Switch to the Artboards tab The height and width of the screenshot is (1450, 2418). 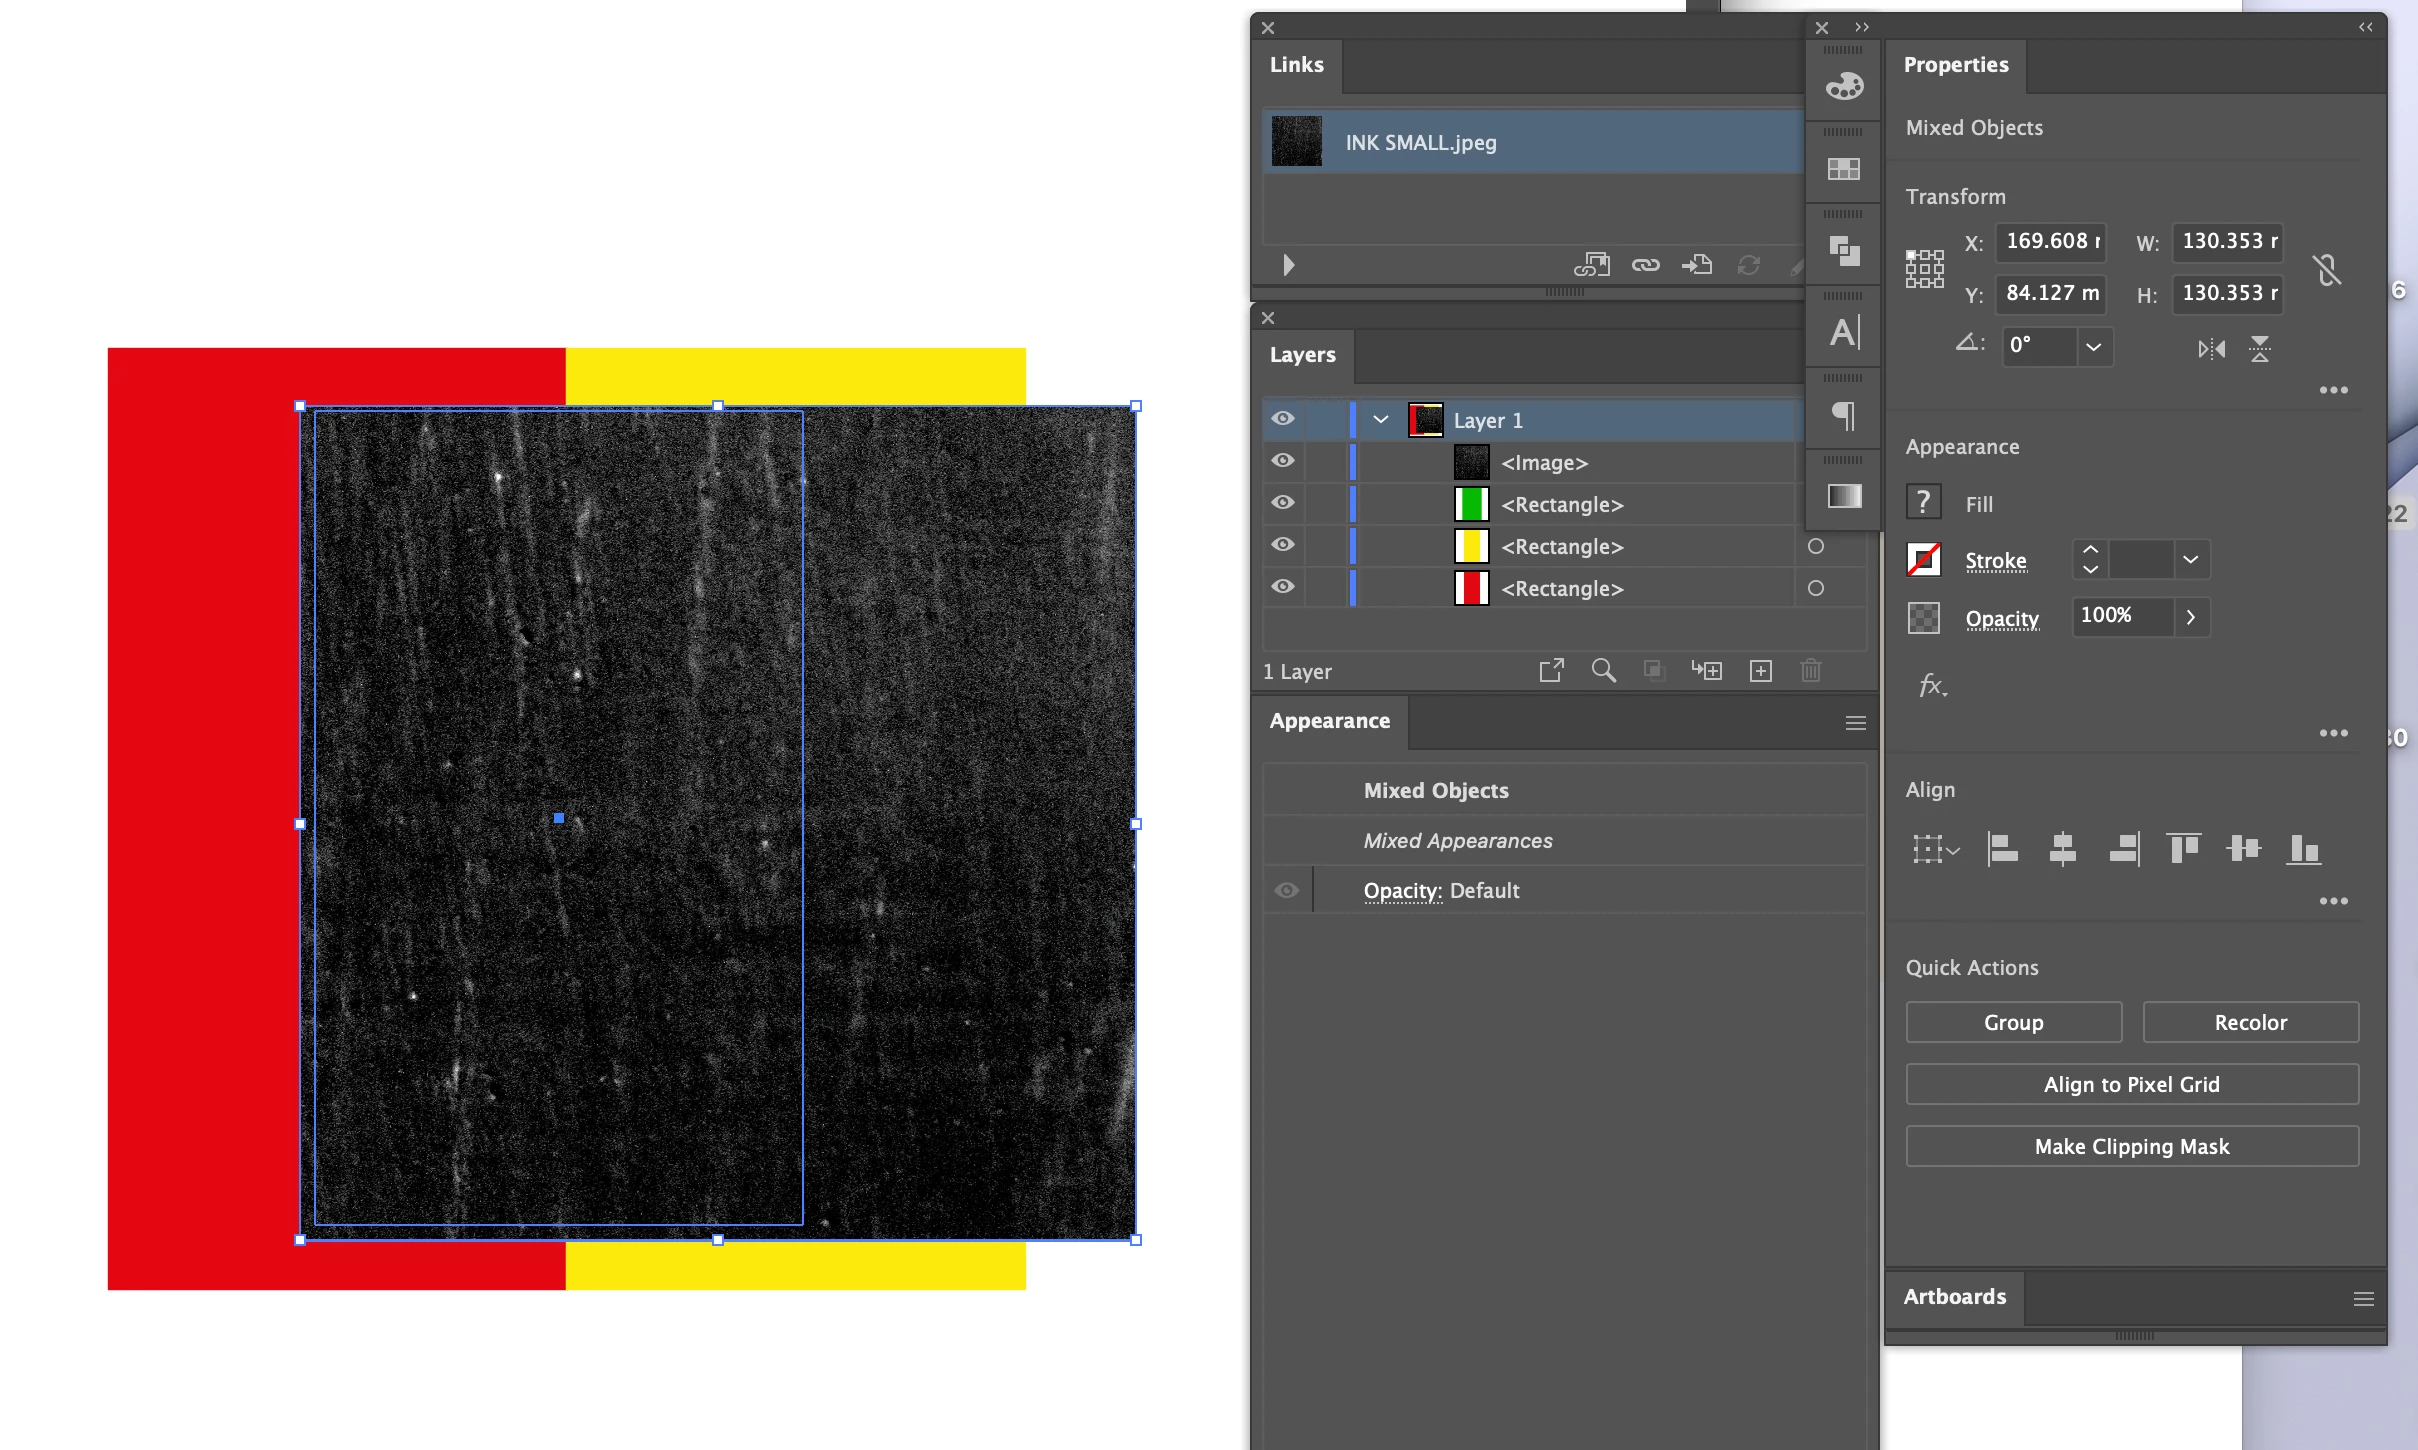pyautogui.click(x=1954, y=1297)
